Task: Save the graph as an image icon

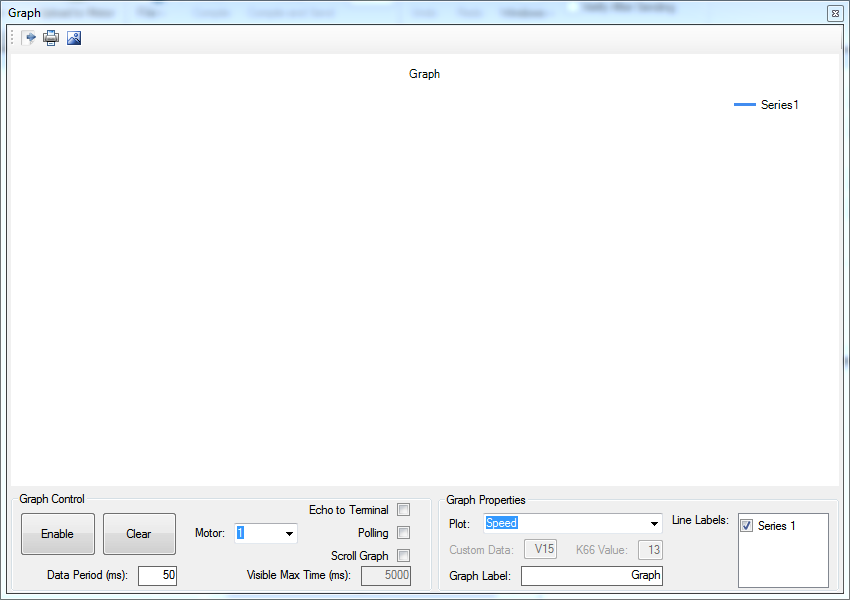Action: tap(73, 38)
